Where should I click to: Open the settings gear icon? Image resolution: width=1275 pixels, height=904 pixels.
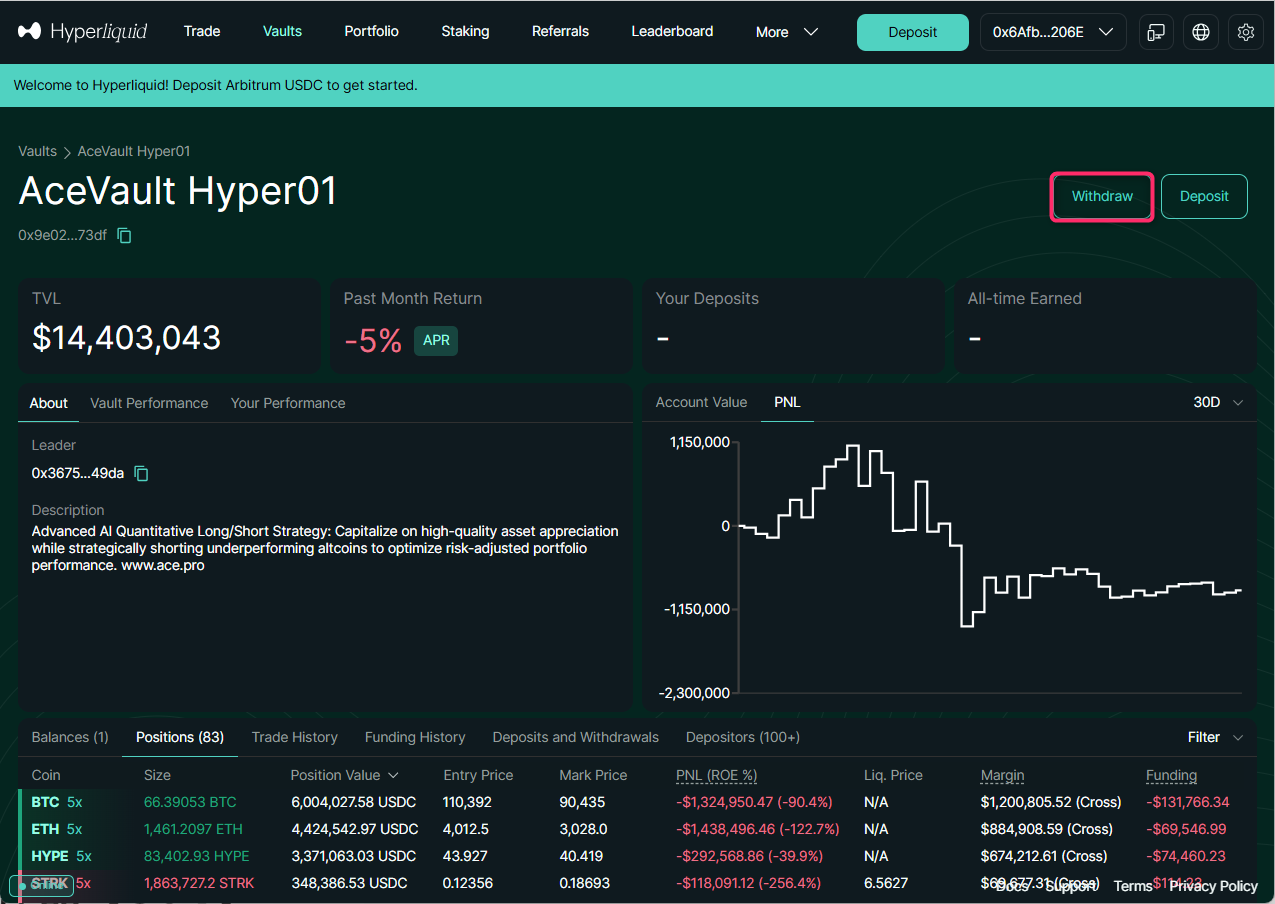pyautogui.click(x=1245, y=32)
